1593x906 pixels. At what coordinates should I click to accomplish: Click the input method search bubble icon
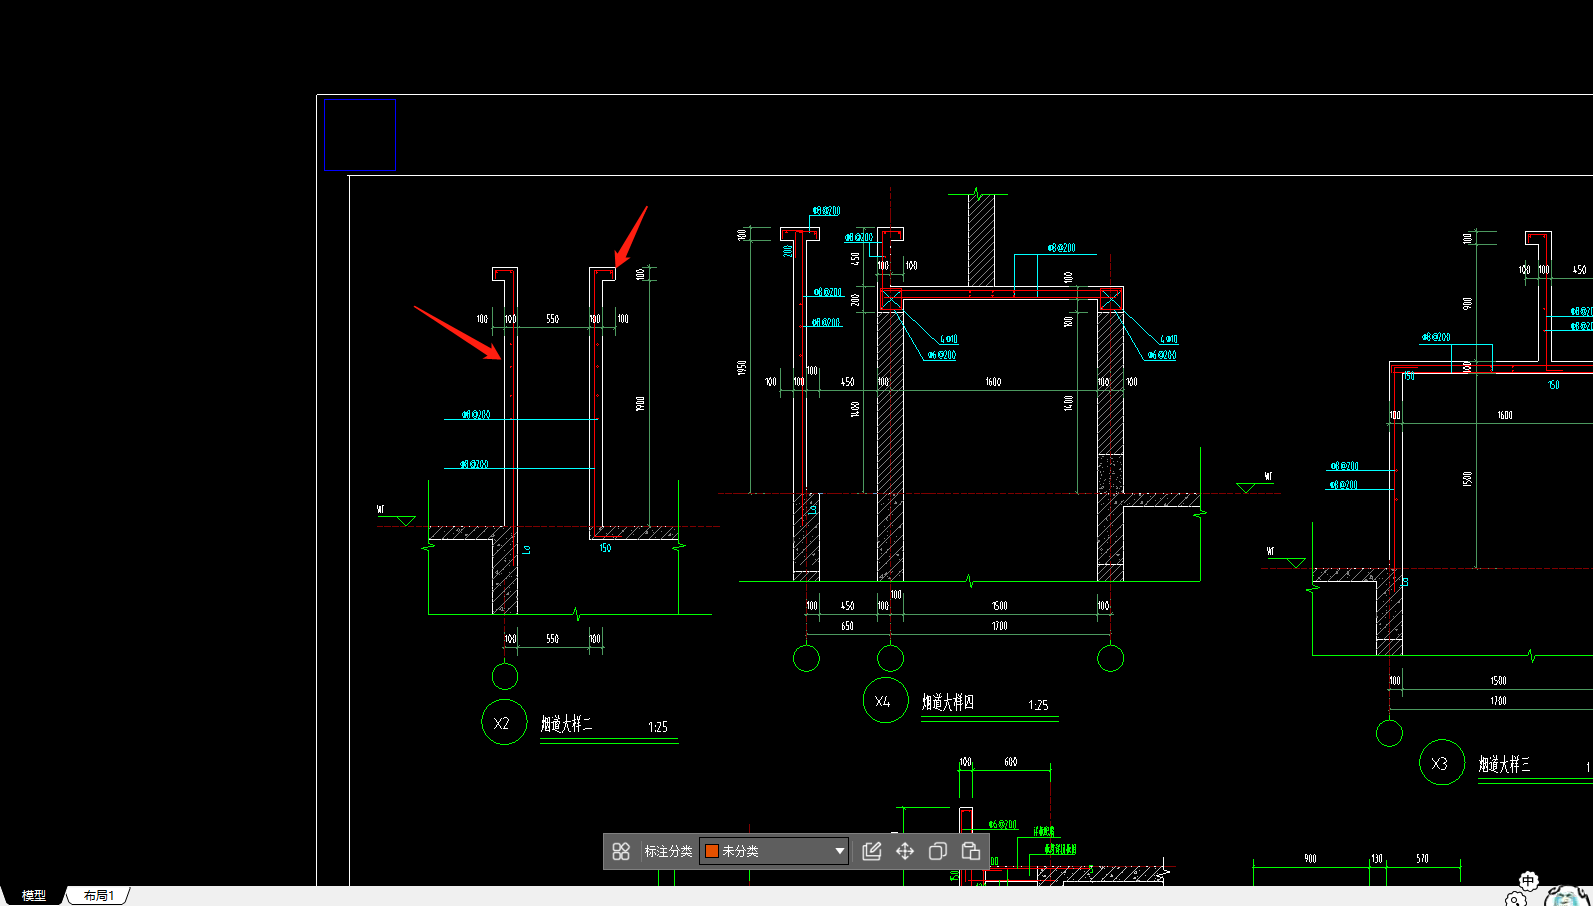[1516, 899]
